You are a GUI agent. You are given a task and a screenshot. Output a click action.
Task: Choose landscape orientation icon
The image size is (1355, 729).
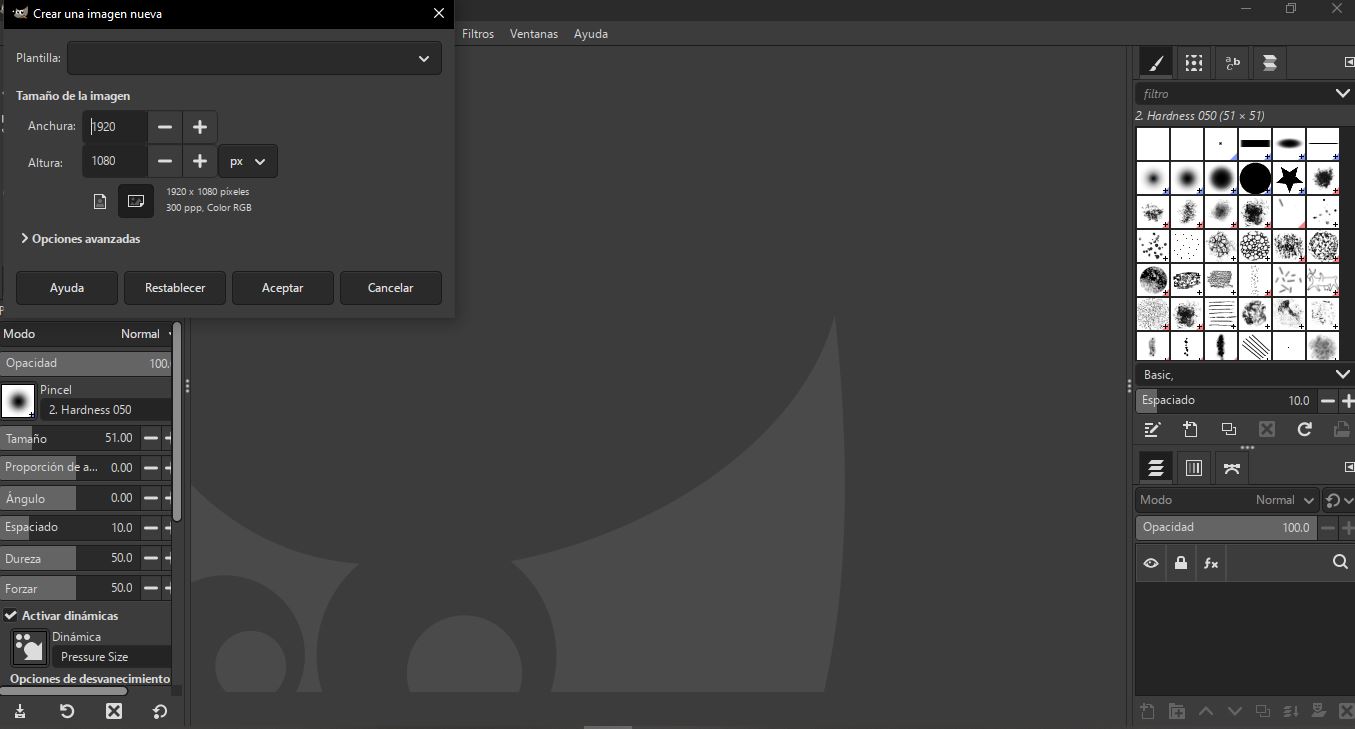(136, 201)
